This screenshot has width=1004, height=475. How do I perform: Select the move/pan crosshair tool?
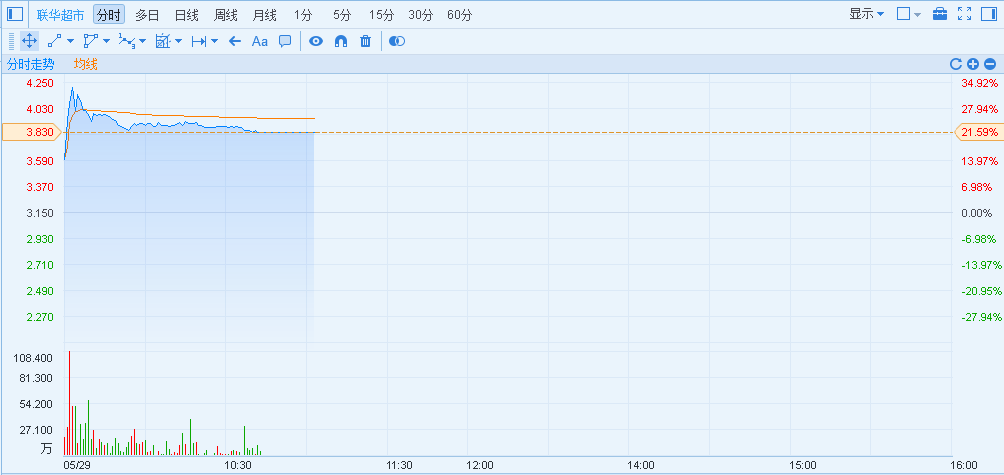pos(29,41)
